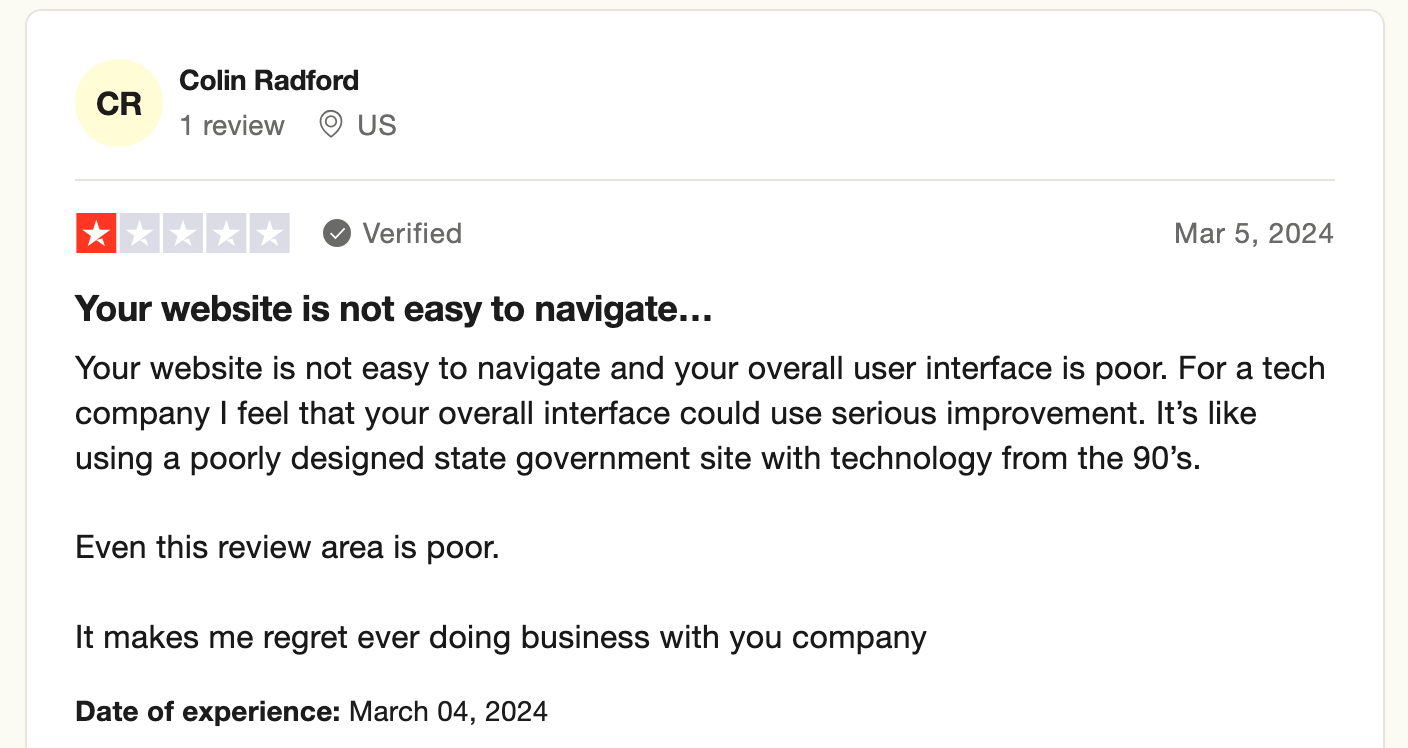The height and width of the screenshot is (748, 1408).
Task: Open the 'Your website is not easy to navigate…' title
Action: coord(393,309)
